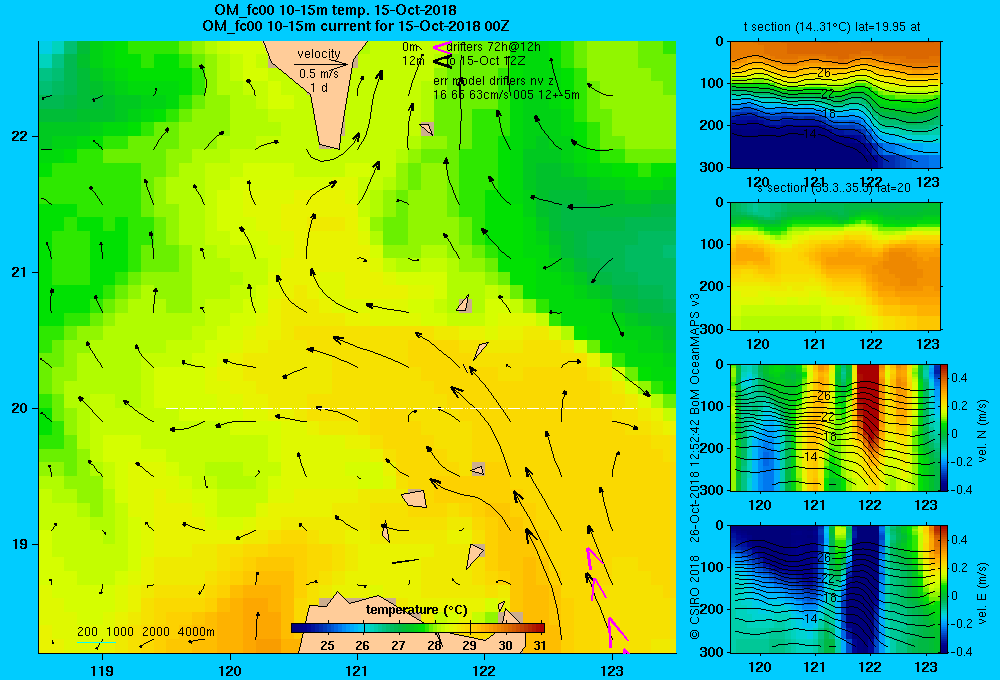
Task: Click the 'vel. E (m/s)' axis label
Action: 982,593
